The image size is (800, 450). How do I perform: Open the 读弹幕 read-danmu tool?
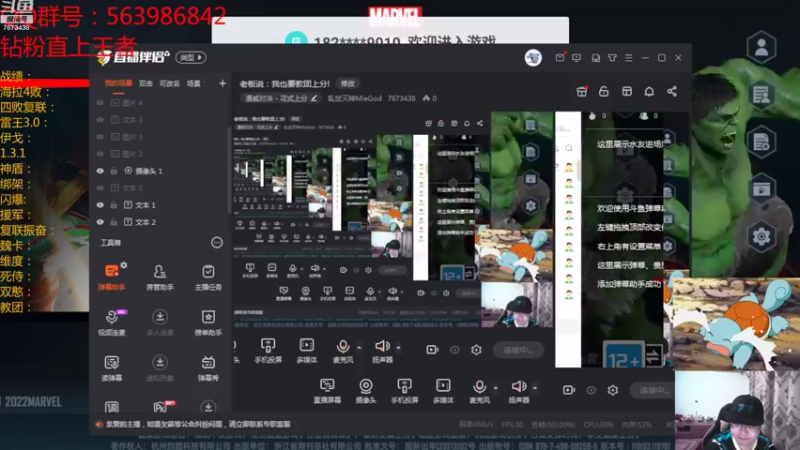coord(112,368)
